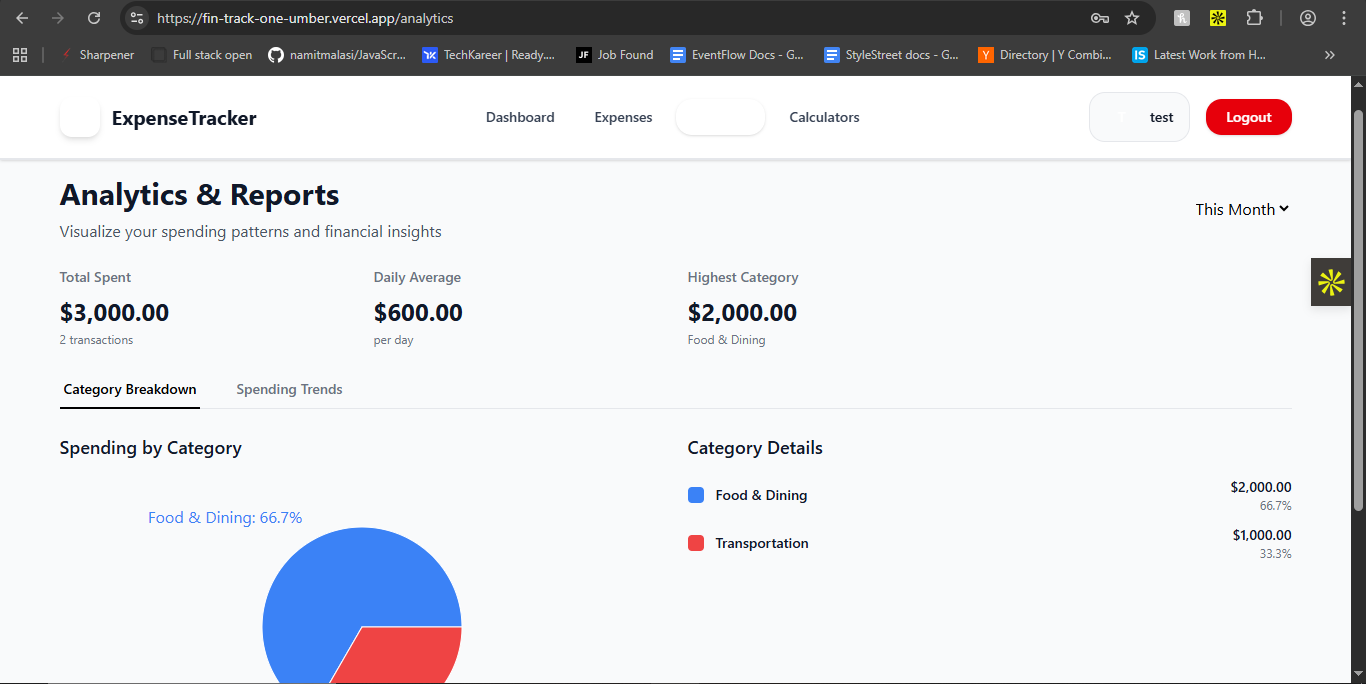Click the browser back arrow

coord(22,18)
